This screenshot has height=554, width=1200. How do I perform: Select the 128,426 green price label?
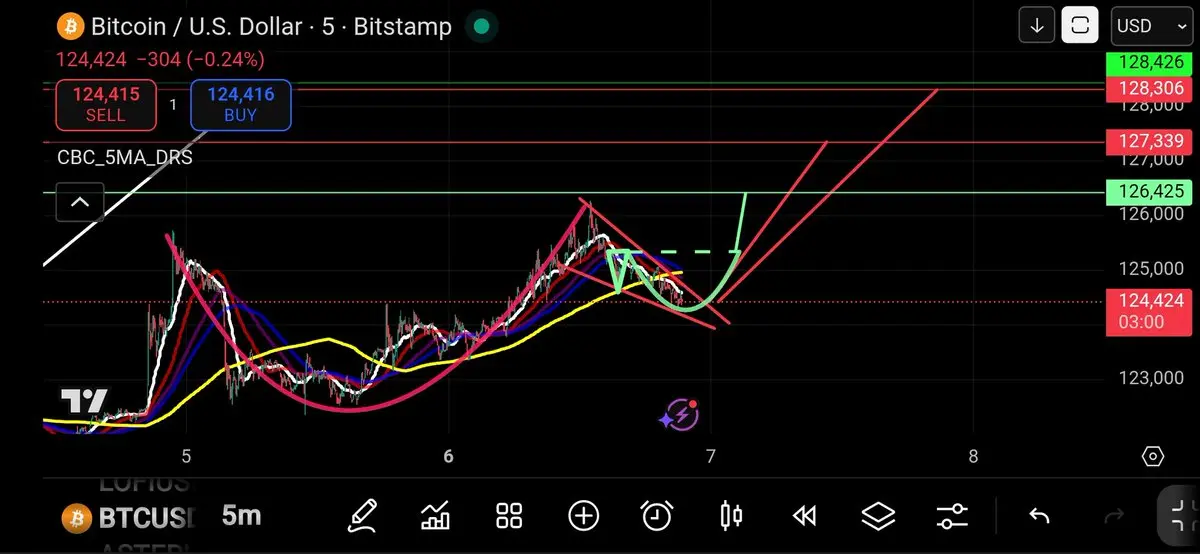coord(1151,64)
